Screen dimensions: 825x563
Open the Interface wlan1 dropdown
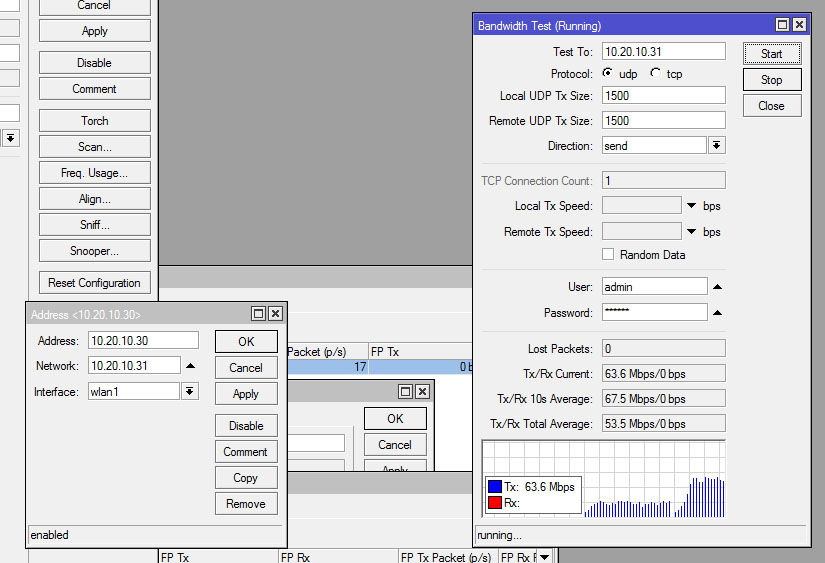point(189,391)
